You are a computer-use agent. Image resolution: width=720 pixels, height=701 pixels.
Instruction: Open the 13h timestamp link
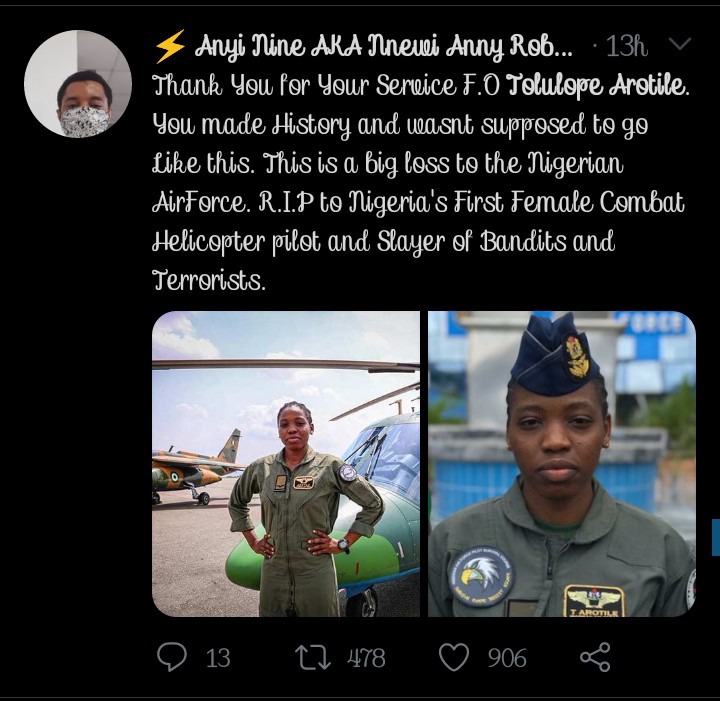click(x=626, y=46)
